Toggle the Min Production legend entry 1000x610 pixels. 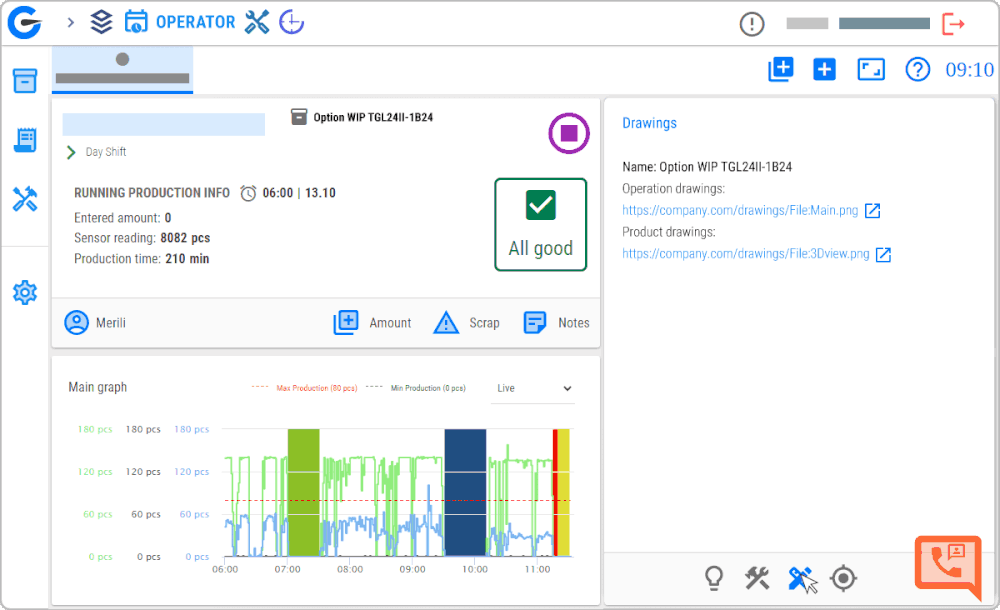pos(416,388)
